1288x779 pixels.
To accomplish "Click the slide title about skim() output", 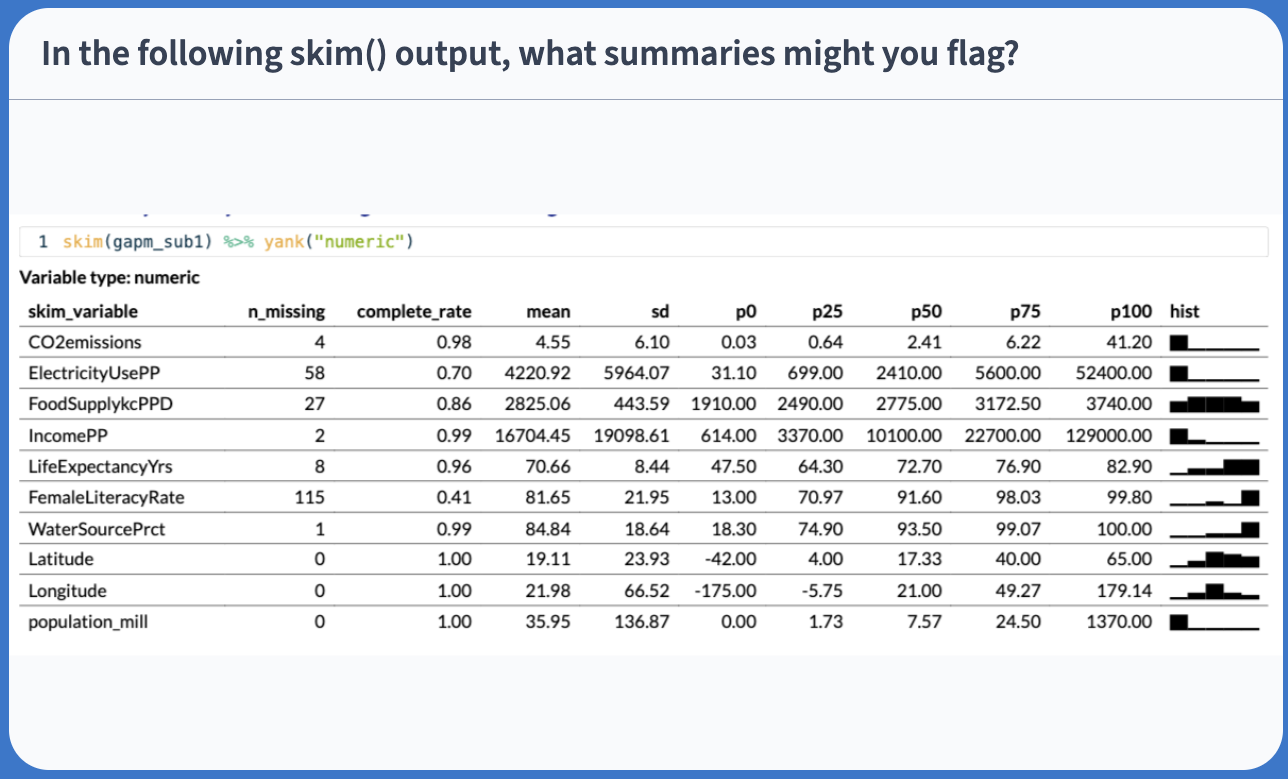I will pos(530,54).
